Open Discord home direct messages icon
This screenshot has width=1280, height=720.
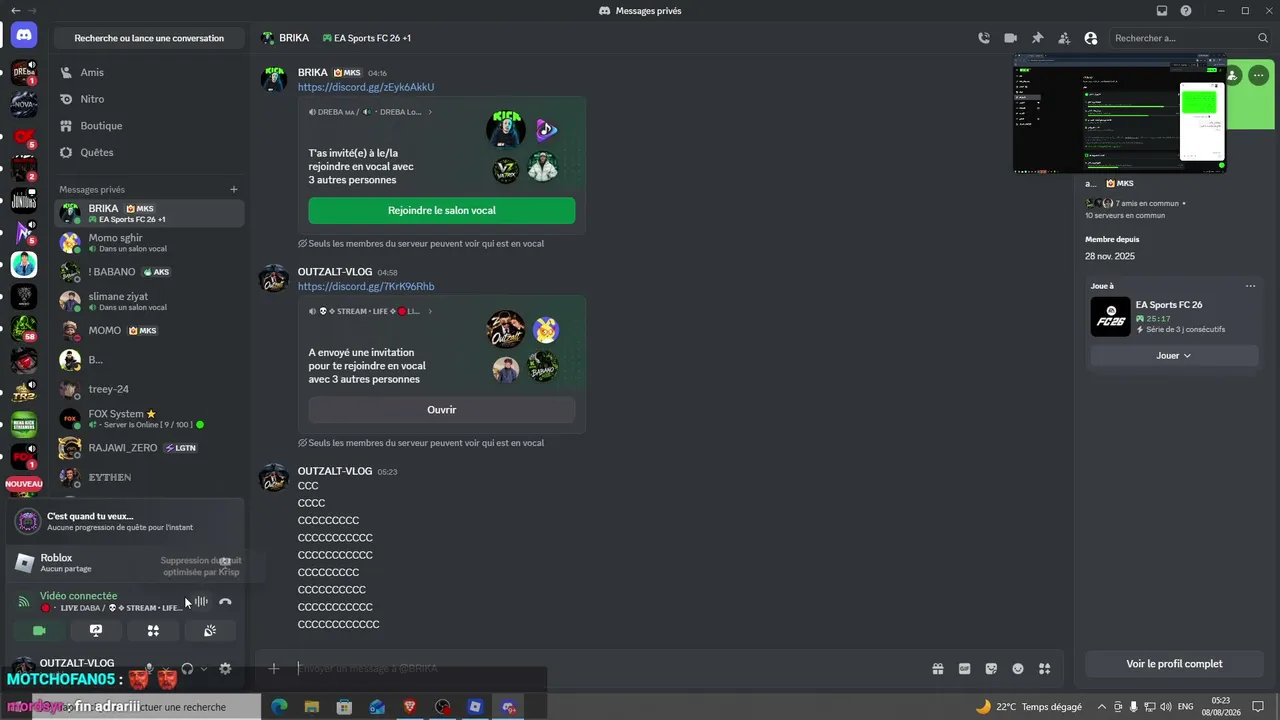[x=24, y=35]
